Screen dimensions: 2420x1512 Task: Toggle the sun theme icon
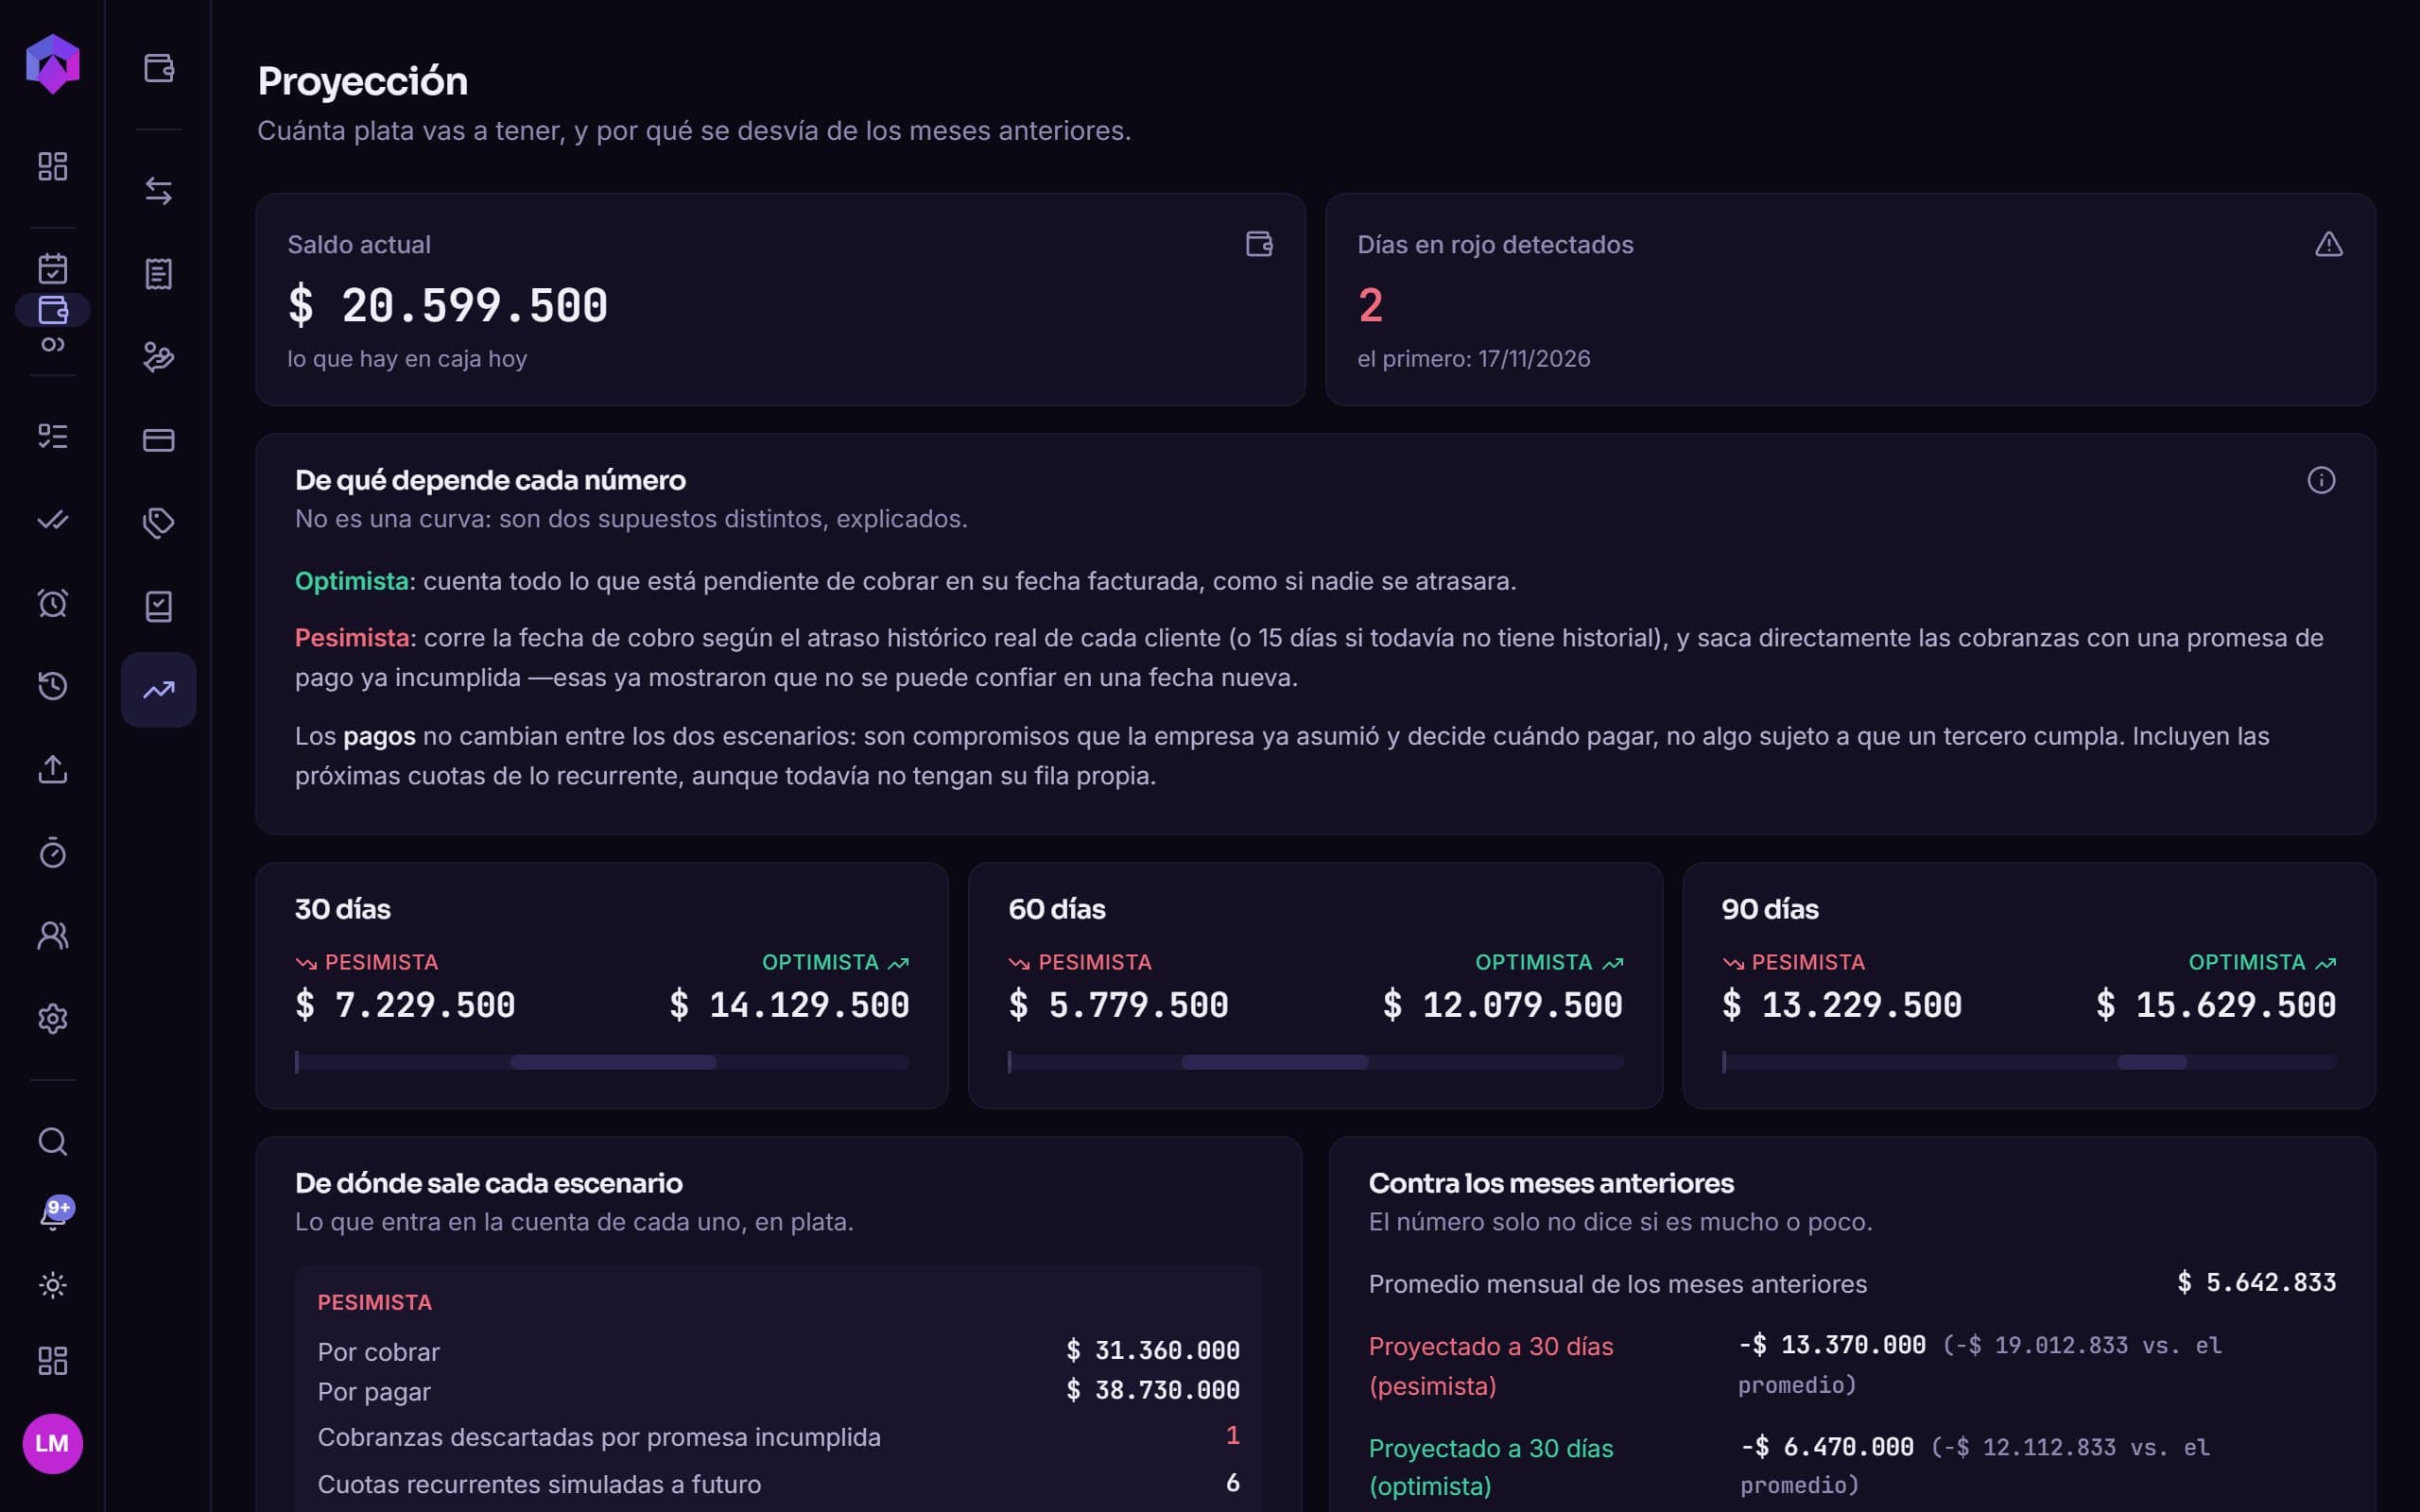(x=52, y=1285)
